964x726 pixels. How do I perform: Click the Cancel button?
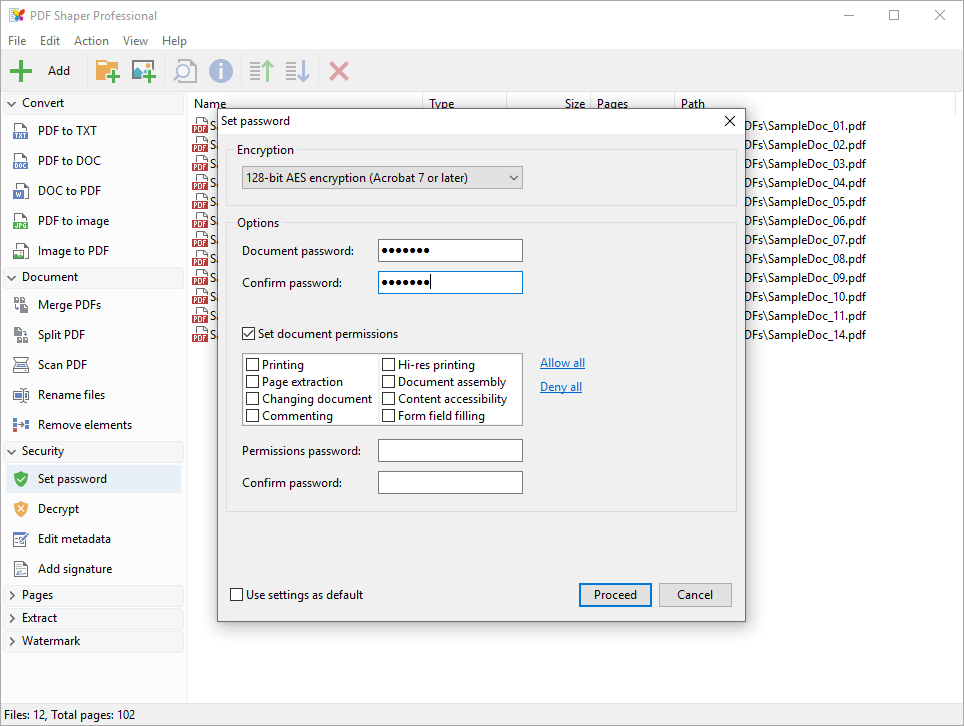[x=695, y=595]
